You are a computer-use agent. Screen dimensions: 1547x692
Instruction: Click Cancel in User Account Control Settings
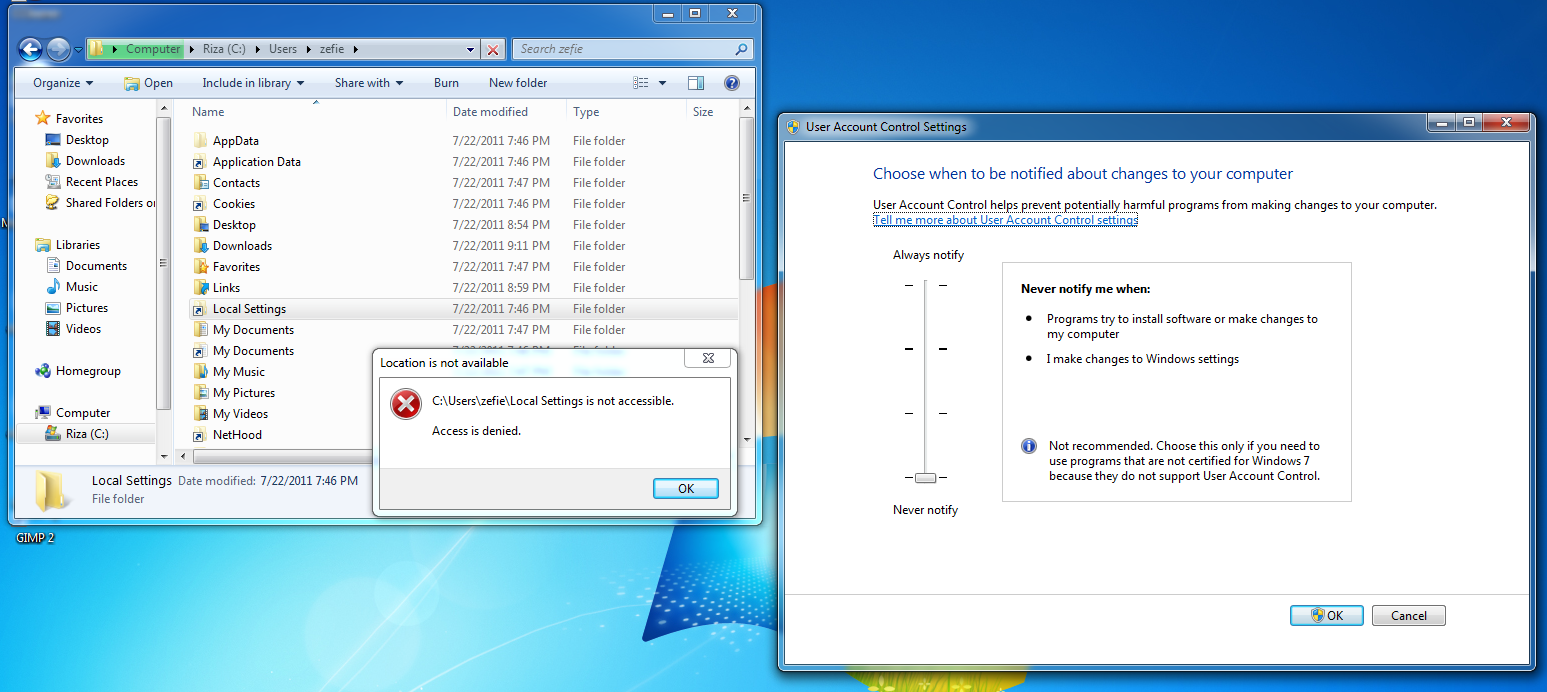pyautogui.click(x=1408, y=616)
